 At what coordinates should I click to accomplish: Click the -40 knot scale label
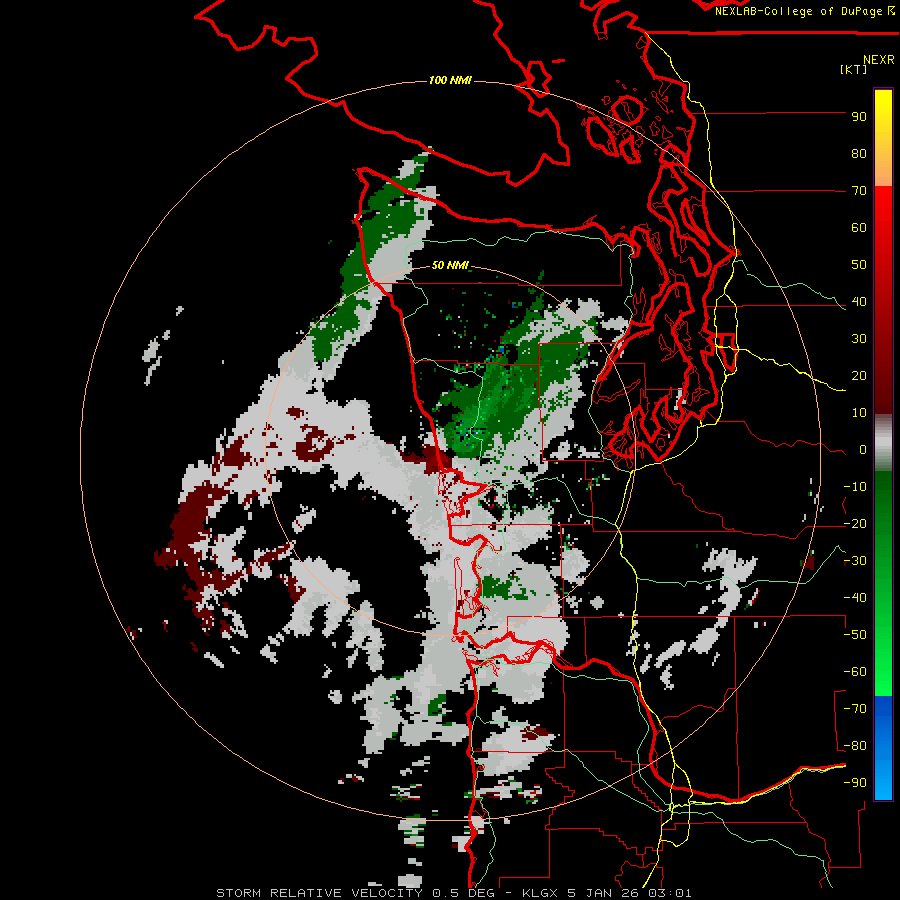pos(855,598)
